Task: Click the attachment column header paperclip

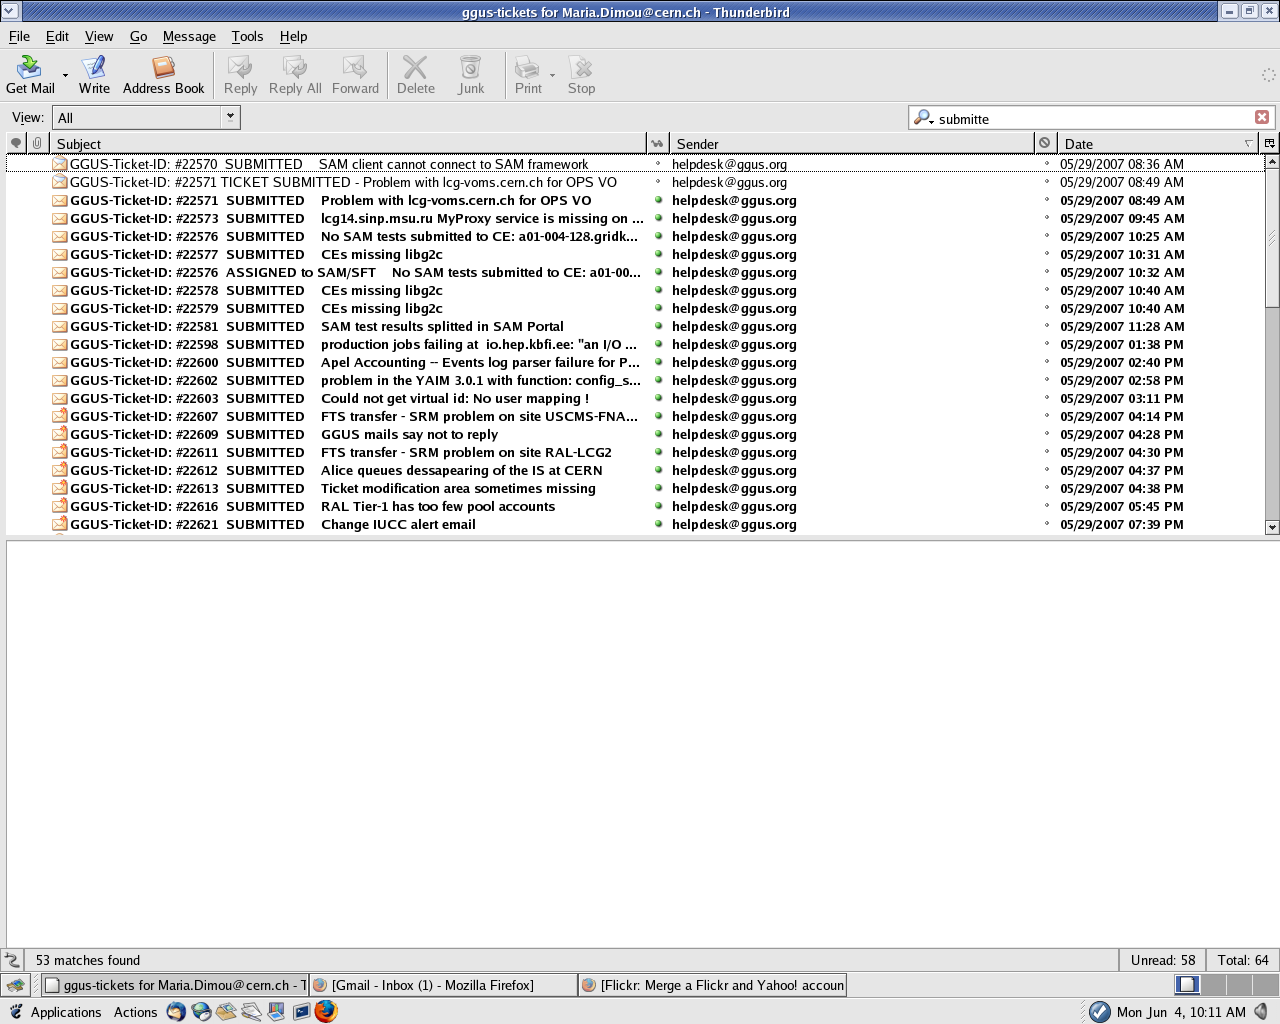Action: pos(37,143)
